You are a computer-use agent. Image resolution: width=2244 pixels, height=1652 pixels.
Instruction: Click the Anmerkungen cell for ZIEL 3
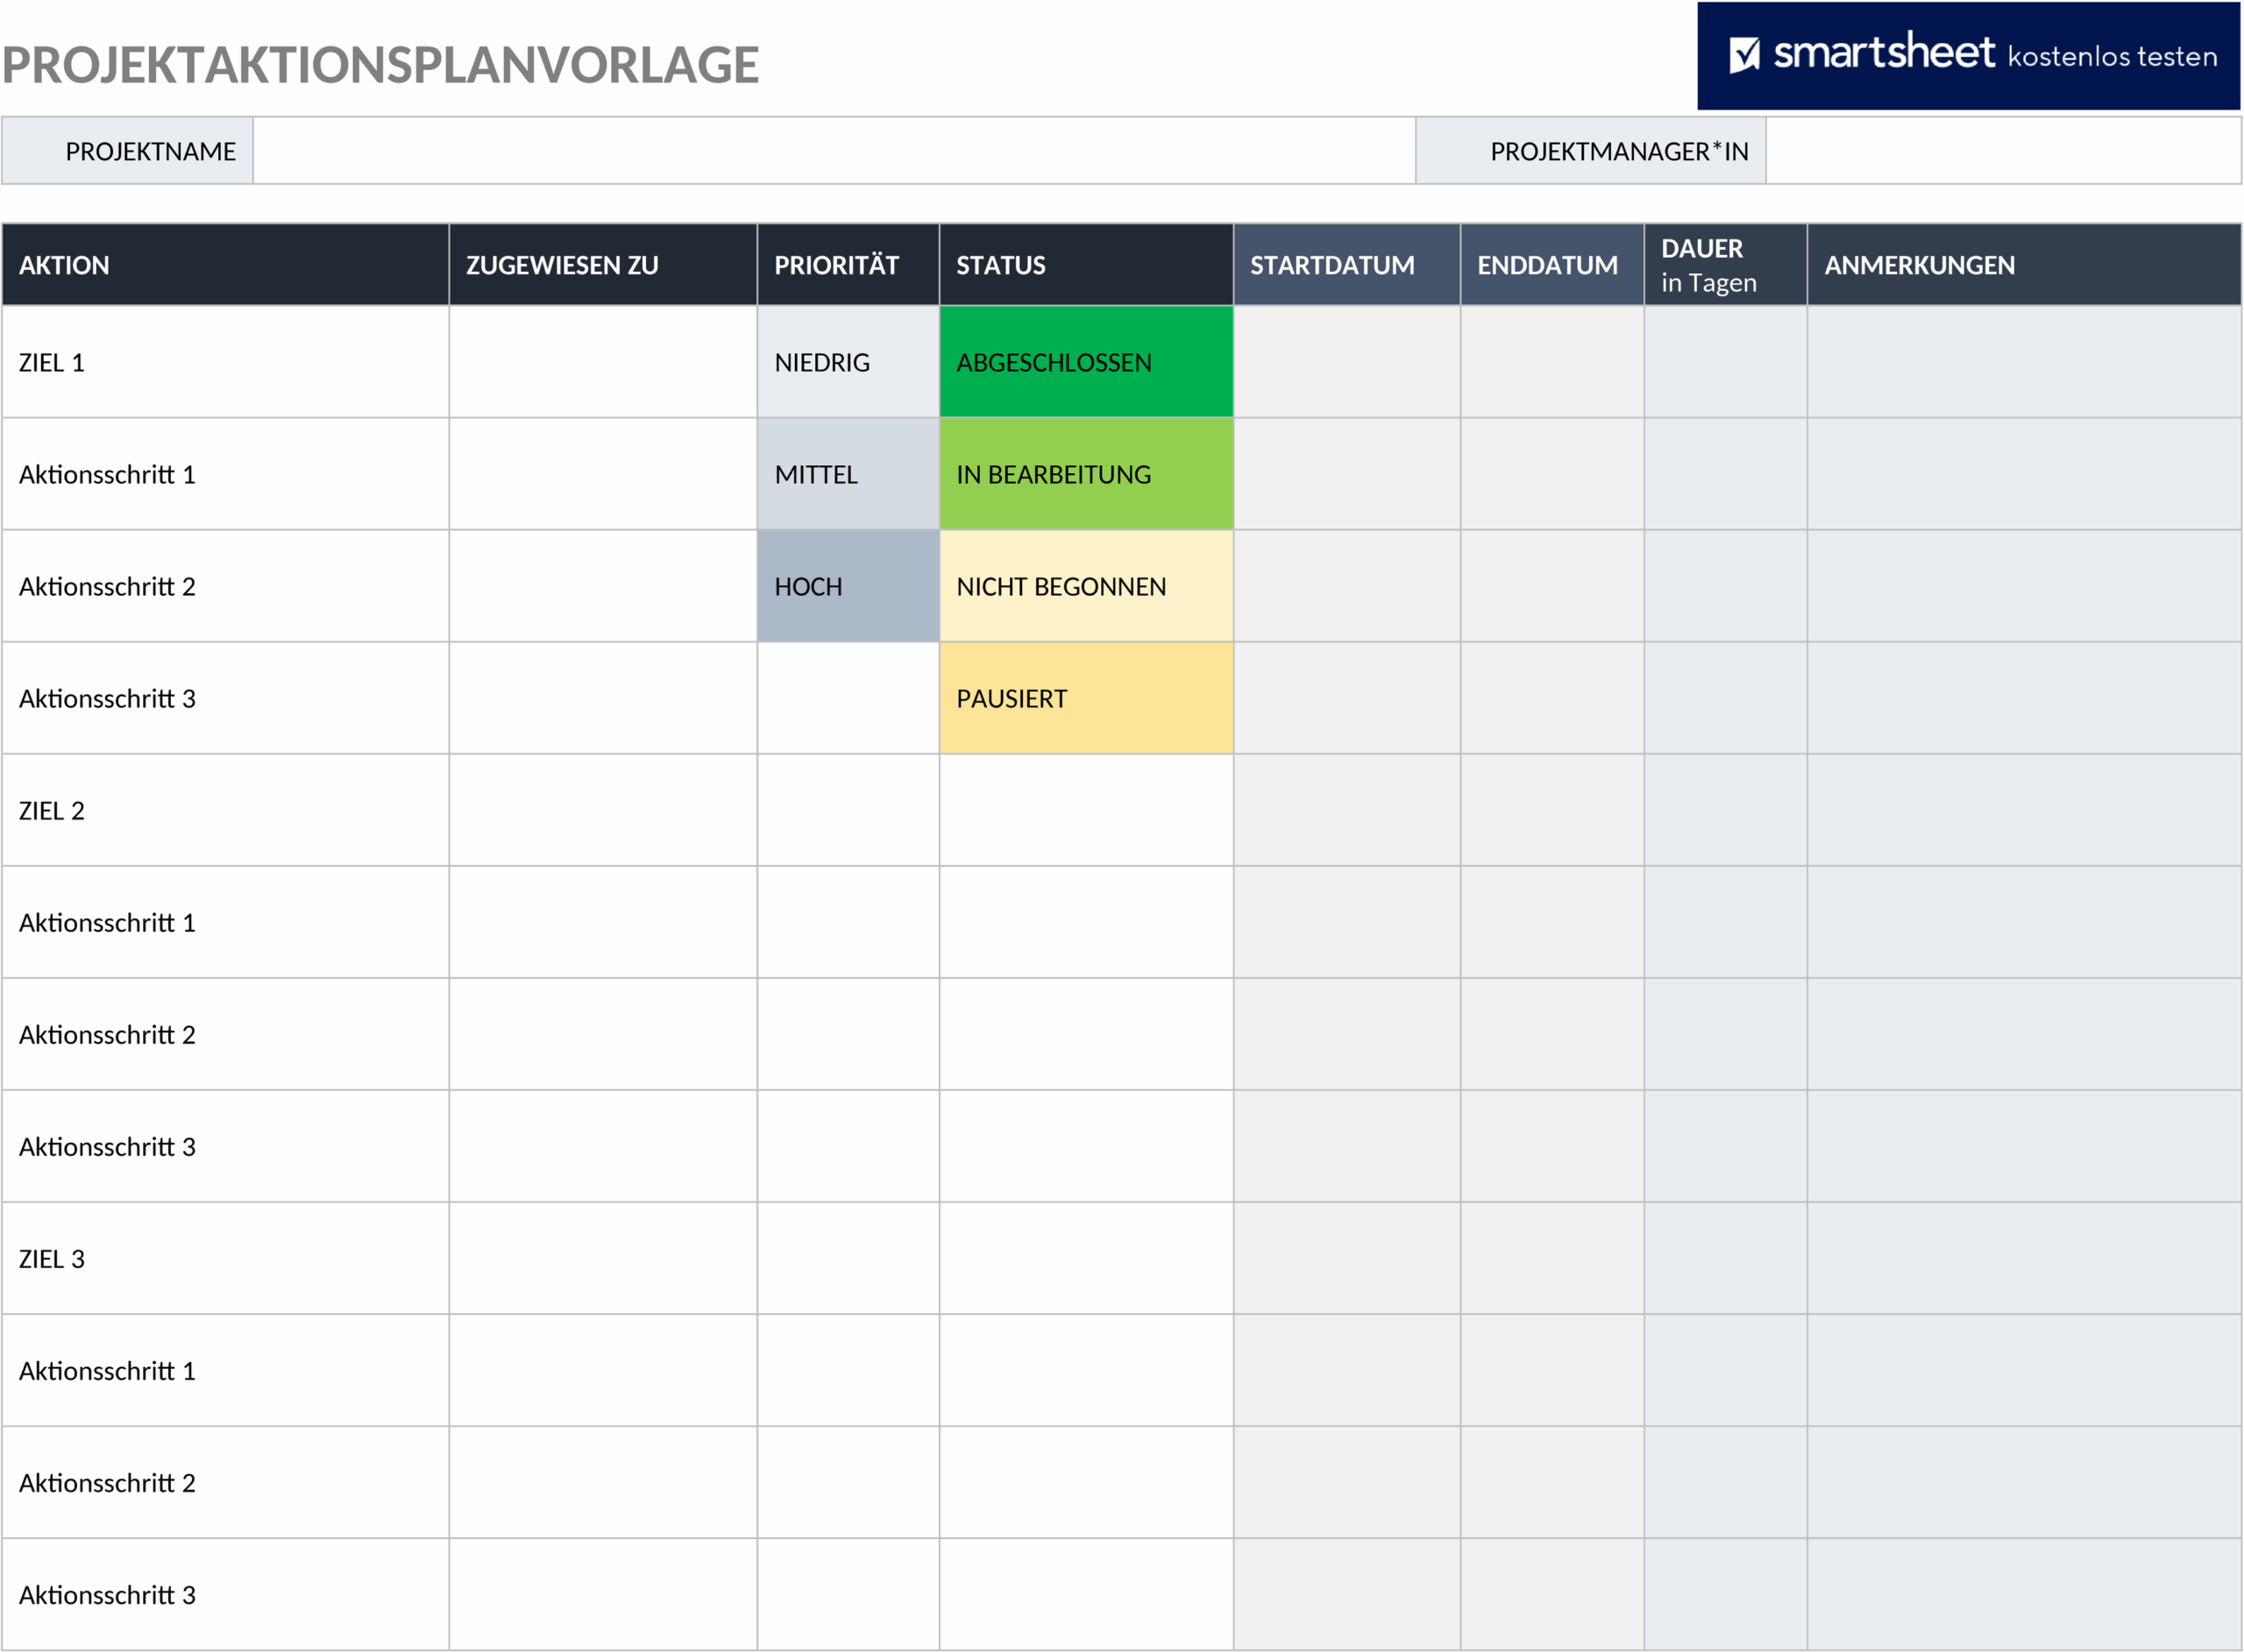[x=2024, y=1258]
